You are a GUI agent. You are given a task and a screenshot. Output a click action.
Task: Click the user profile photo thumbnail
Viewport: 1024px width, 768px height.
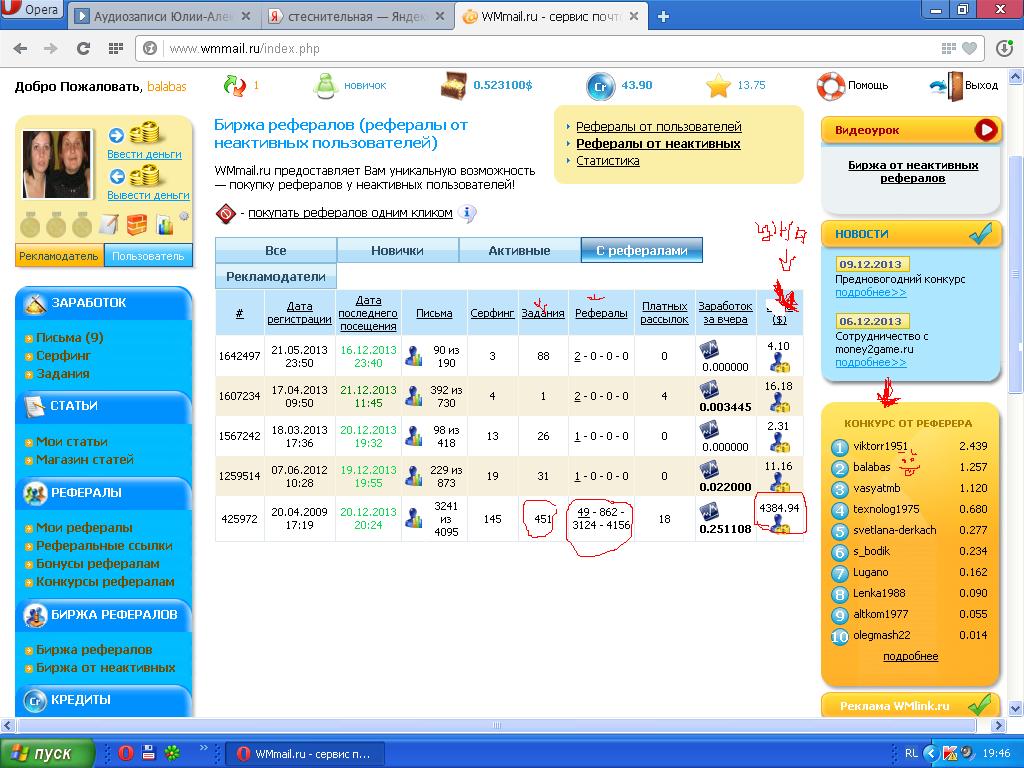click(x=57, y=163)
